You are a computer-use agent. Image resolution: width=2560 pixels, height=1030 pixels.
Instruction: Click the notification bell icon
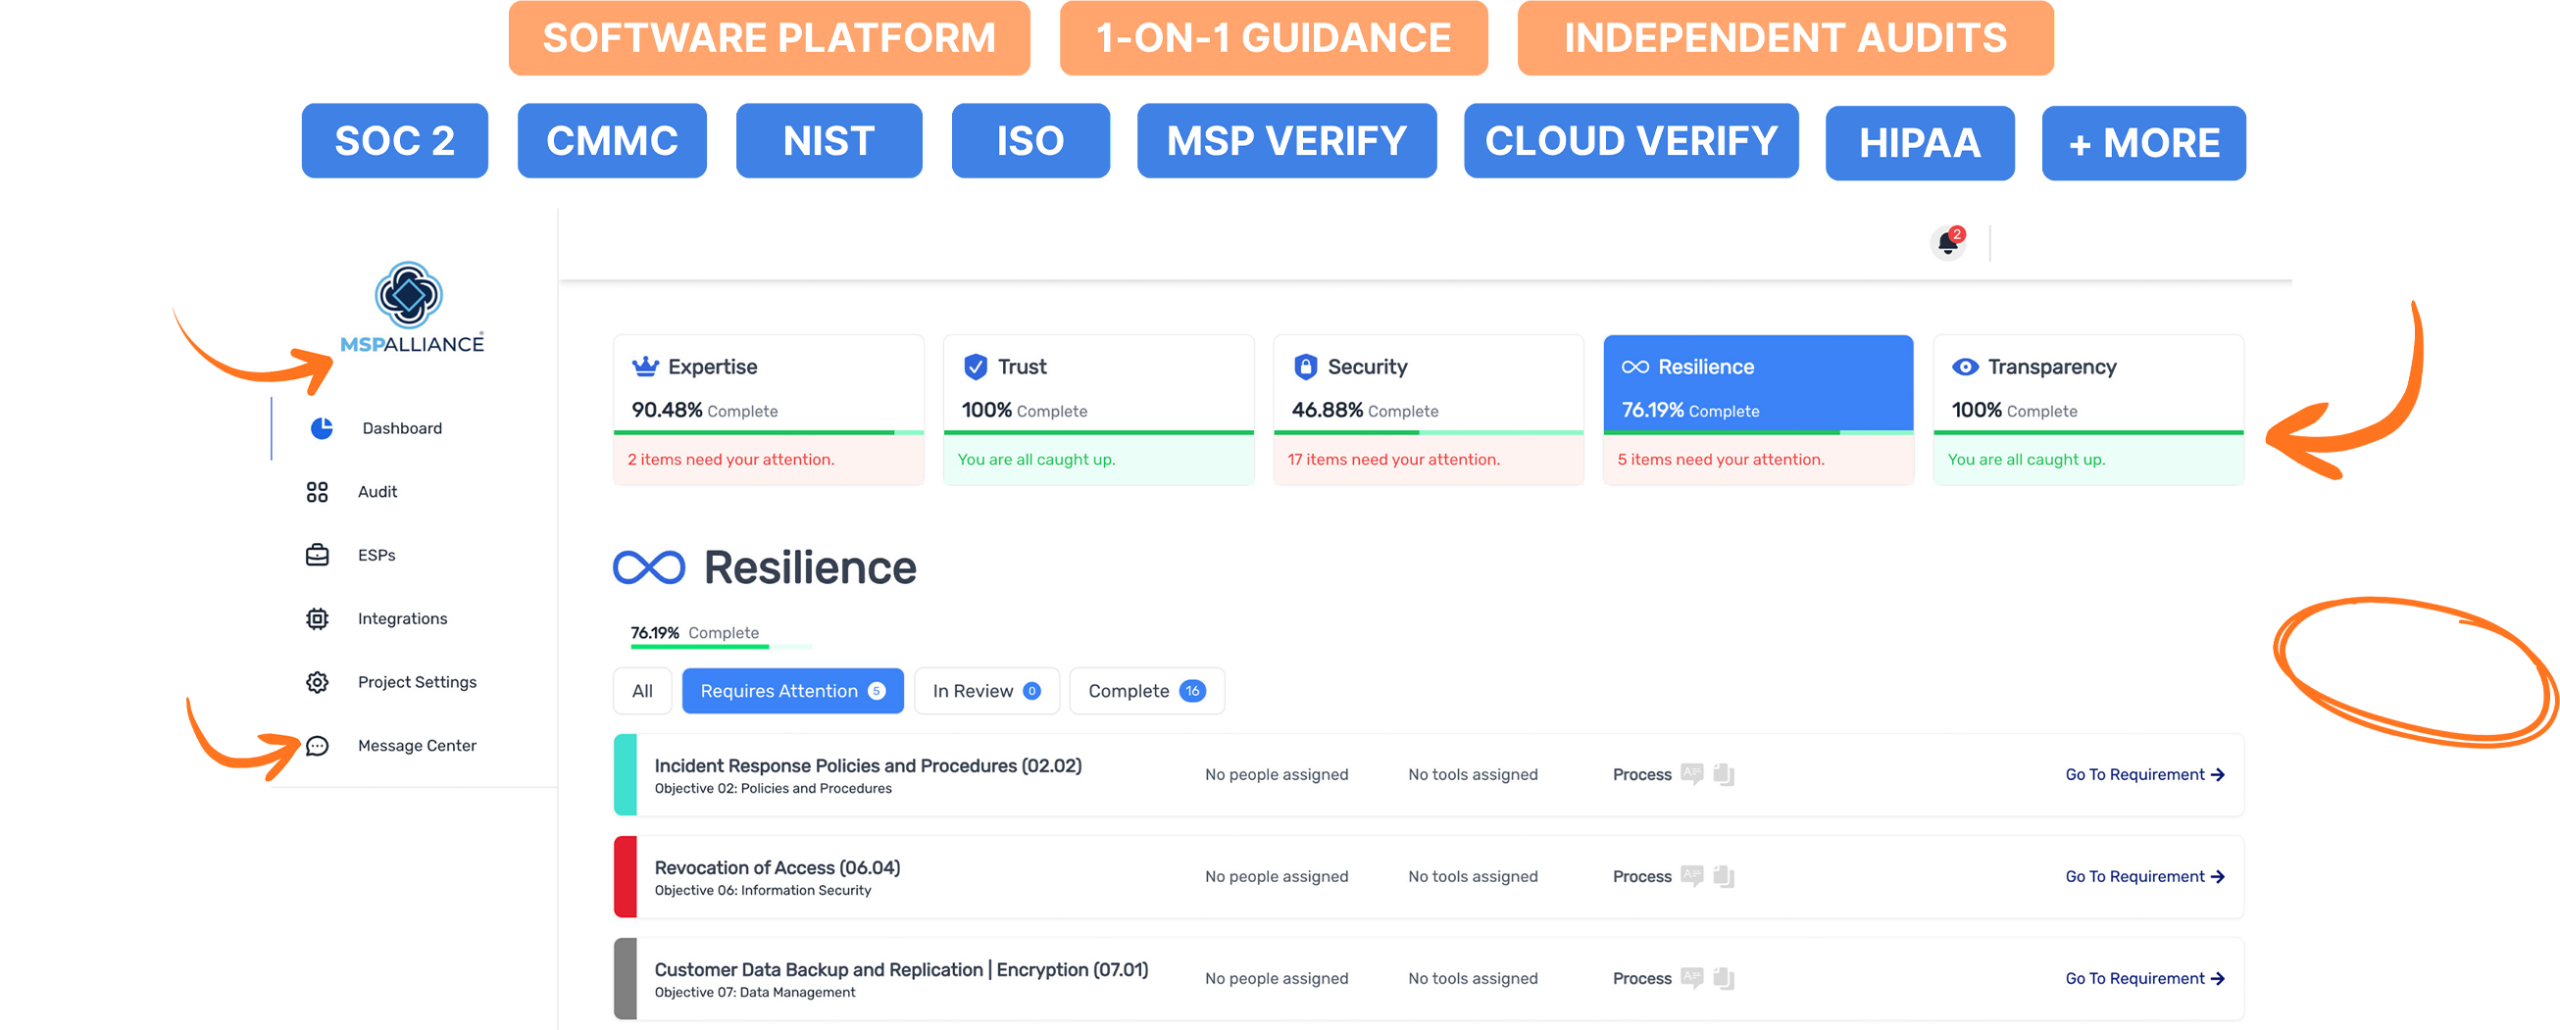click(1947, 243)
